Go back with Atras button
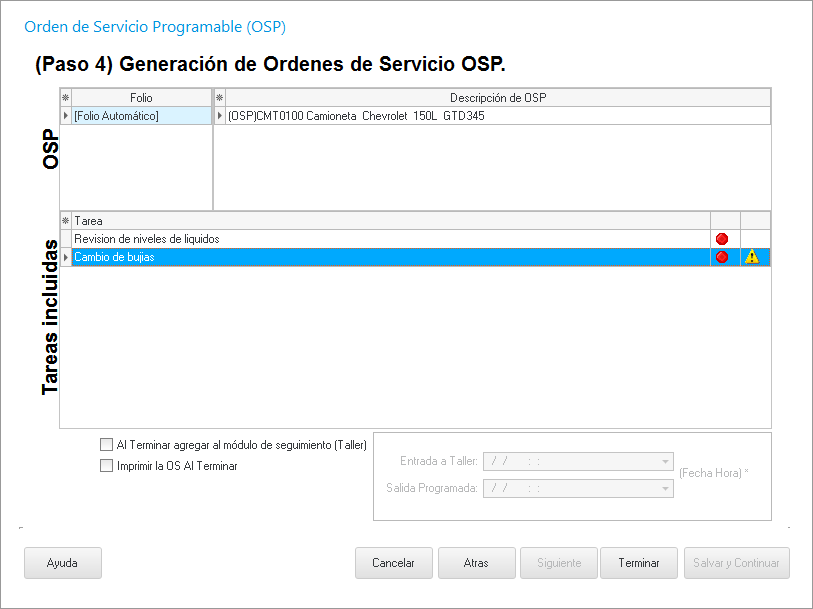The height and width of the screenshot is (609, 813). tap(476, 563)
